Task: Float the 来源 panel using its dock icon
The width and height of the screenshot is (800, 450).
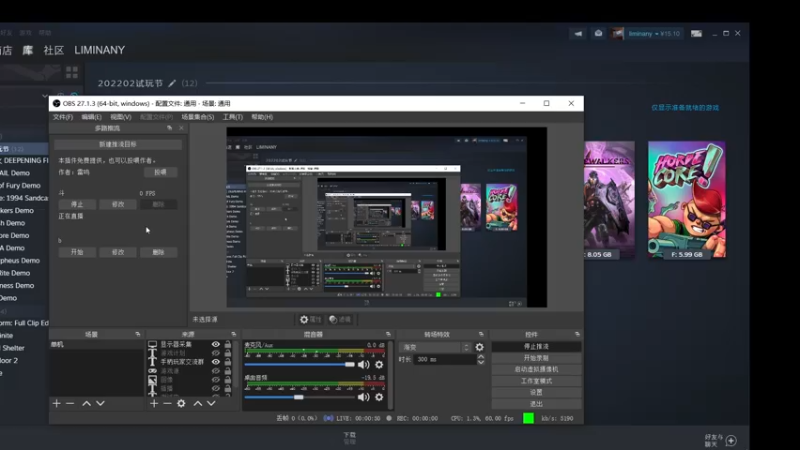Action: point(234,334)
